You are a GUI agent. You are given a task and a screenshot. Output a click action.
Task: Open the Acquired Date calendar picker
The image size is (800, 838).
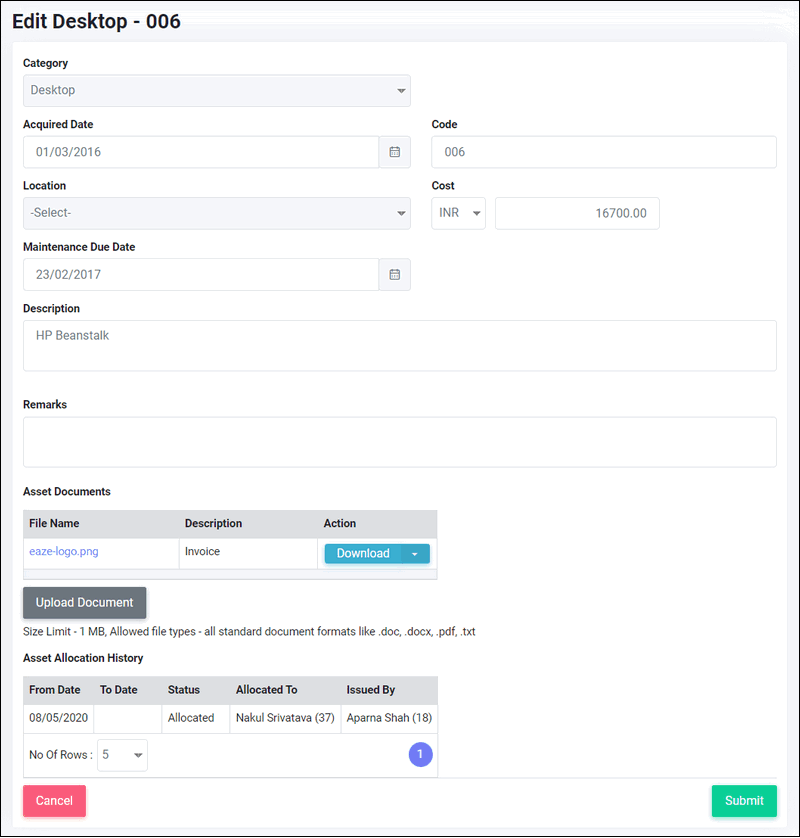tap(394, 152)
